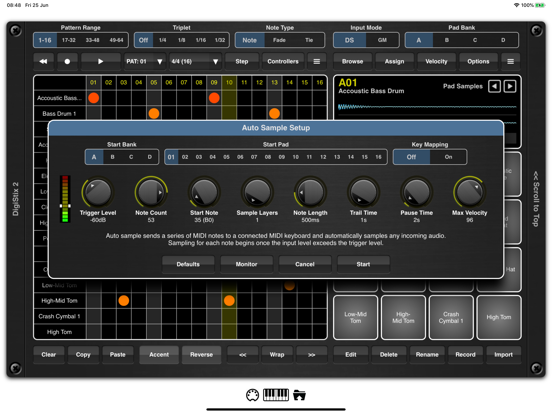
Task: Choose Start Pad 12
Action: coord(323,157)
